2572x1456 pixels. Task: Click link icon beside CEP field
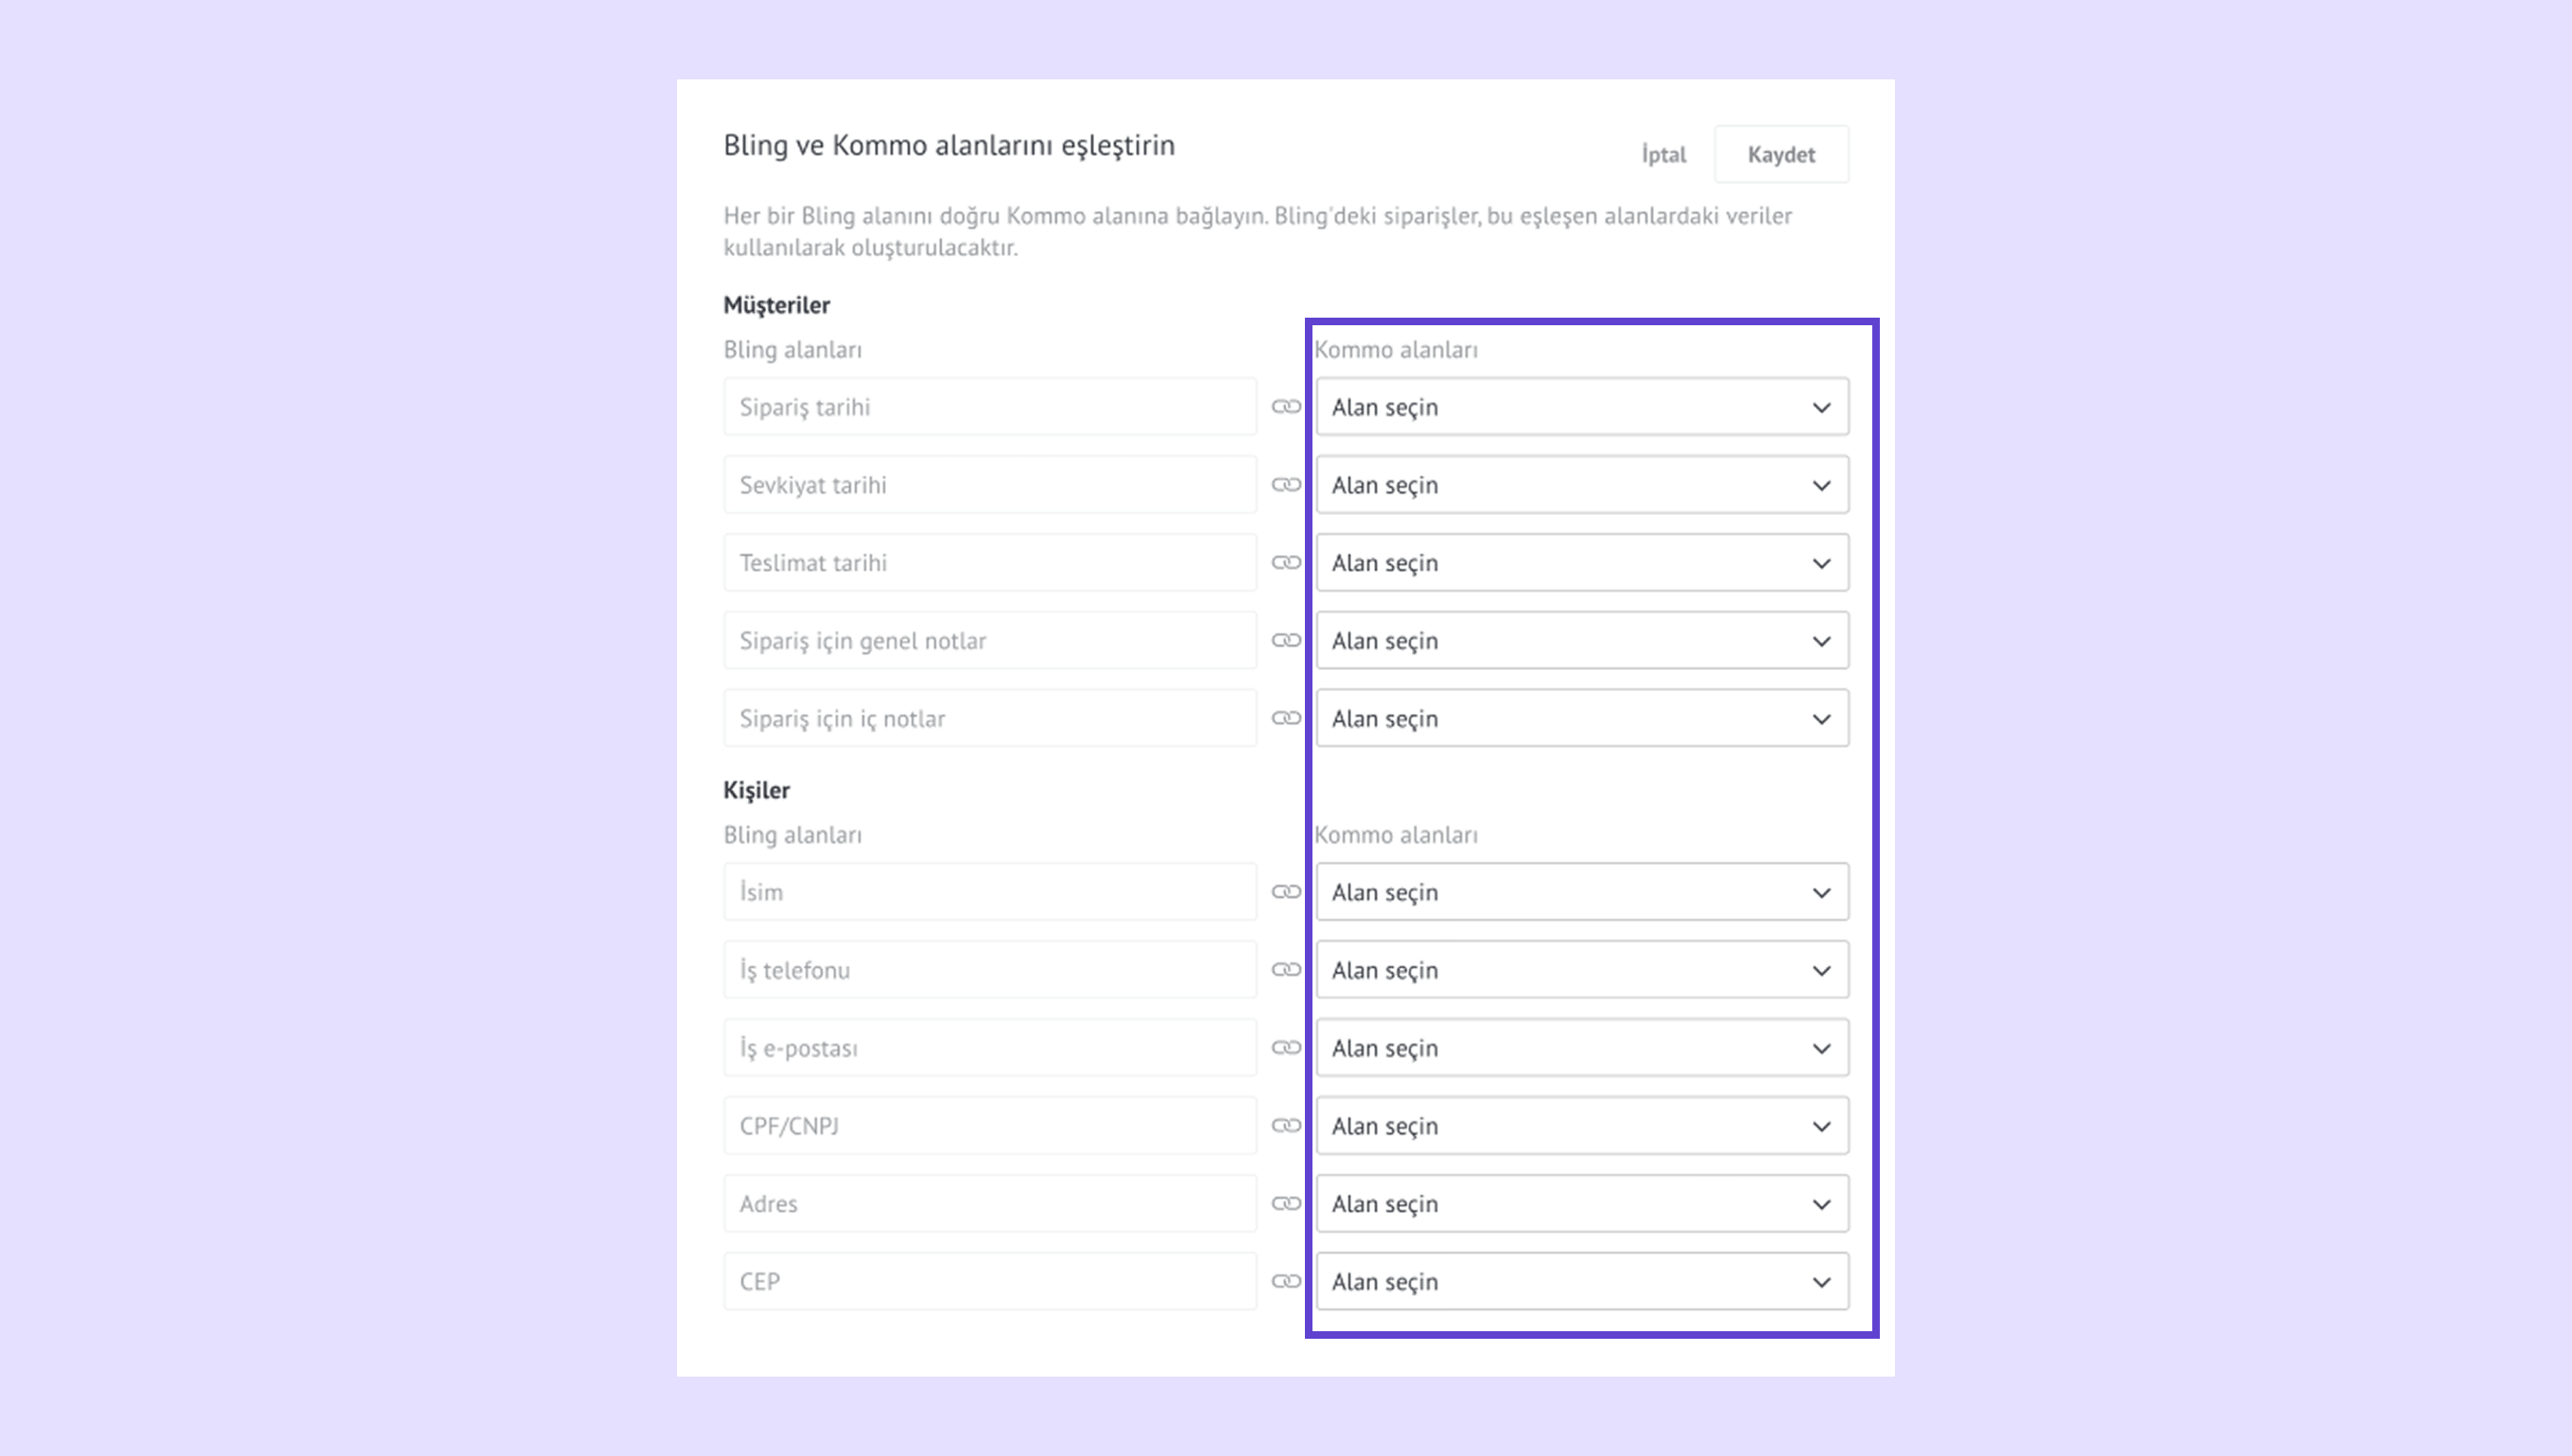1286,1282
